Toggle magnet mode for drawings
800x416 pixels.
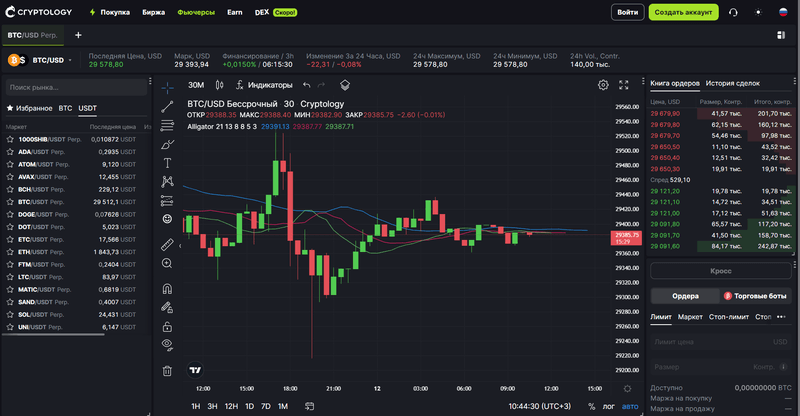click(167, 289)
